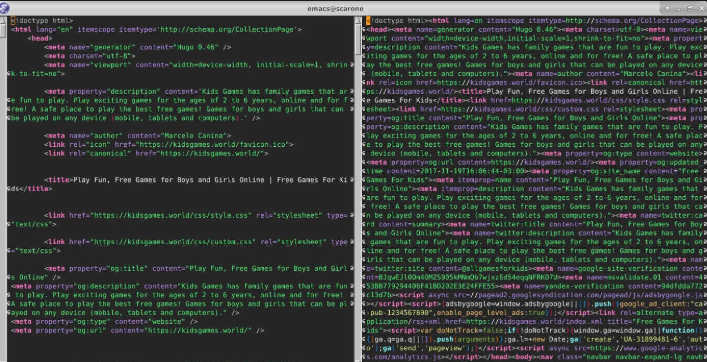The height and width of the screenshot is (362, 707).
Task: Minimize the emacs@scarone window
Action: click(680, 8)
